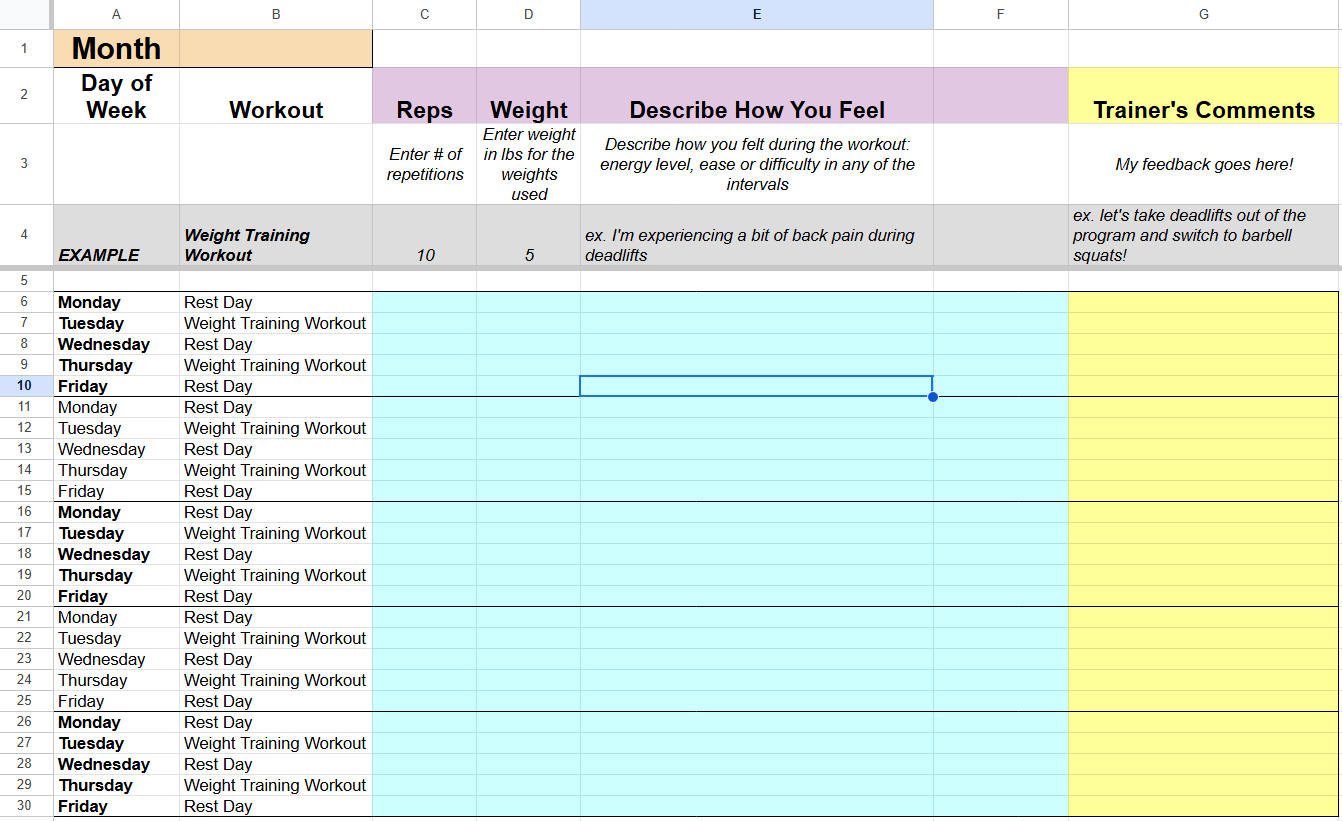
Task: Select row 30 header
Action: [x=26, y=806]
